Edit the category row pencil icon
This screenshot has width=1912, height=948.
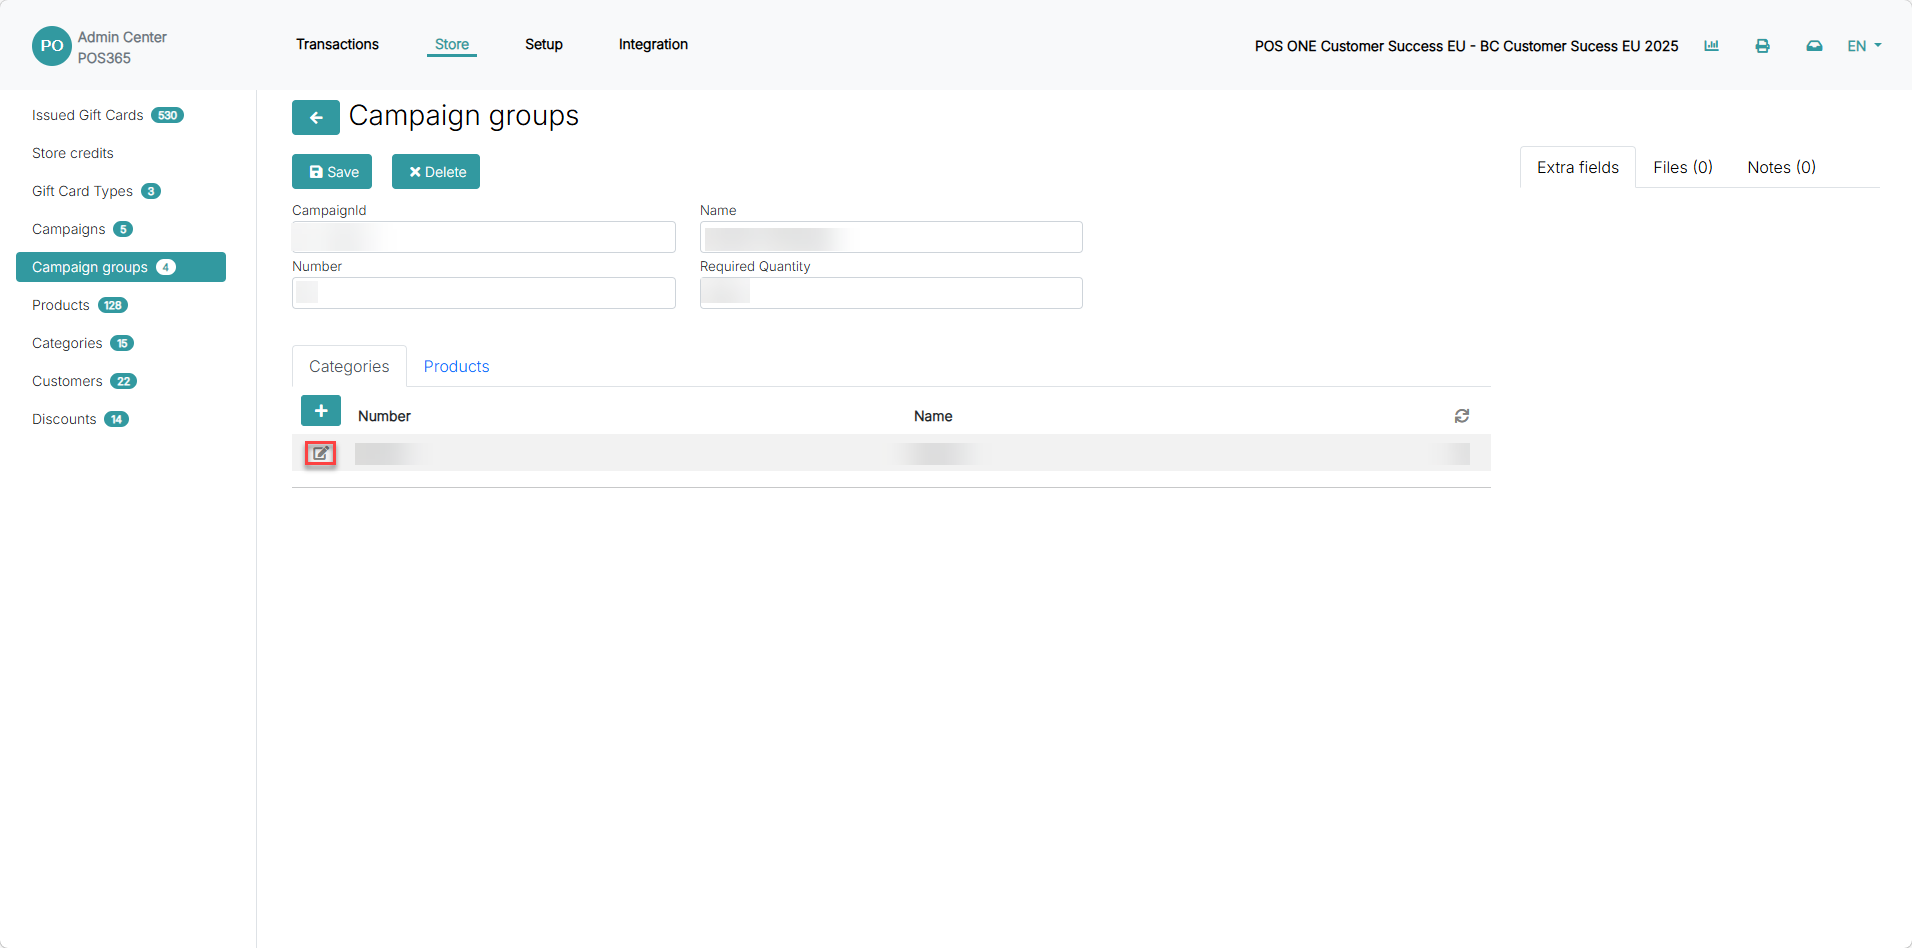pyautogui.click(x=320, y=453)
